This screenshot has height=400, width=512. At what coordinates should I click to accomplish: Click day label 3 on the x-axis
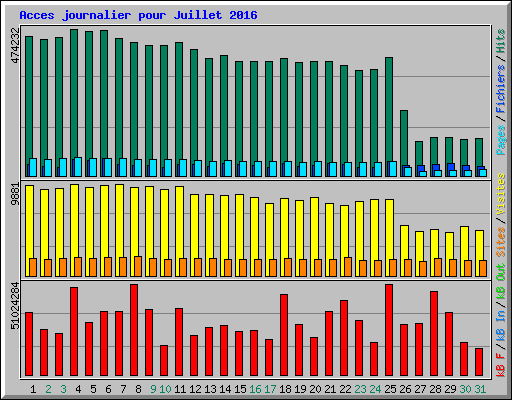(x=63, y=389)
